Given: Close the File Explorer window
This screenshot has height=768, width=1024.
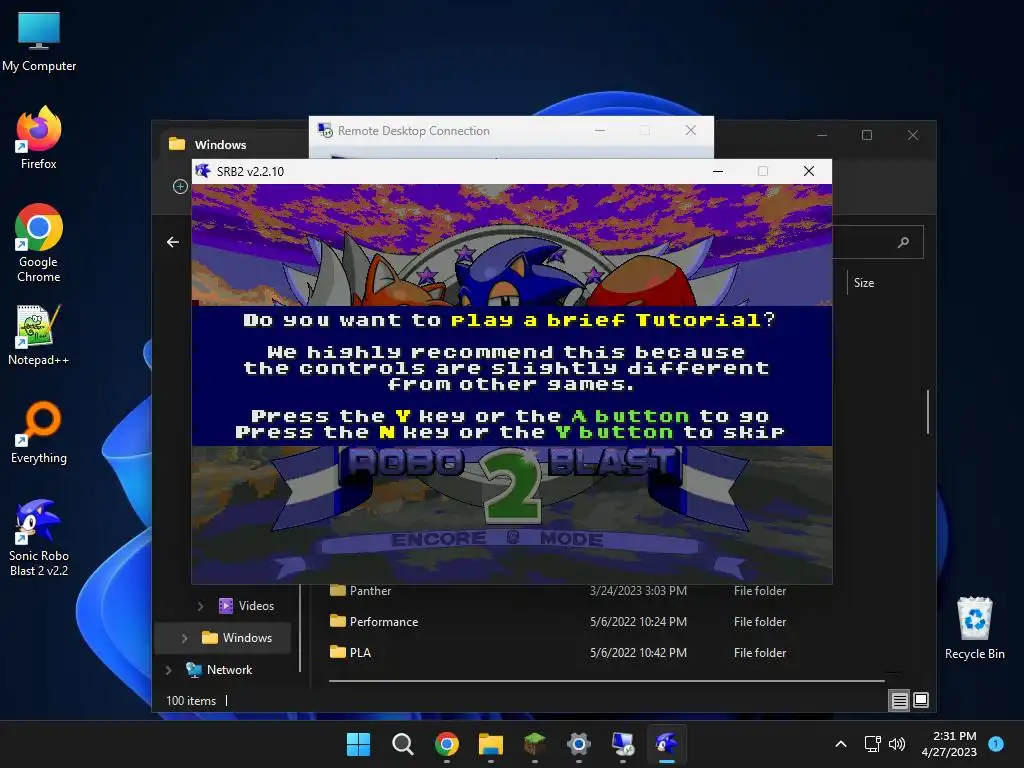Looking at the screenshot, I should (912, 135).
